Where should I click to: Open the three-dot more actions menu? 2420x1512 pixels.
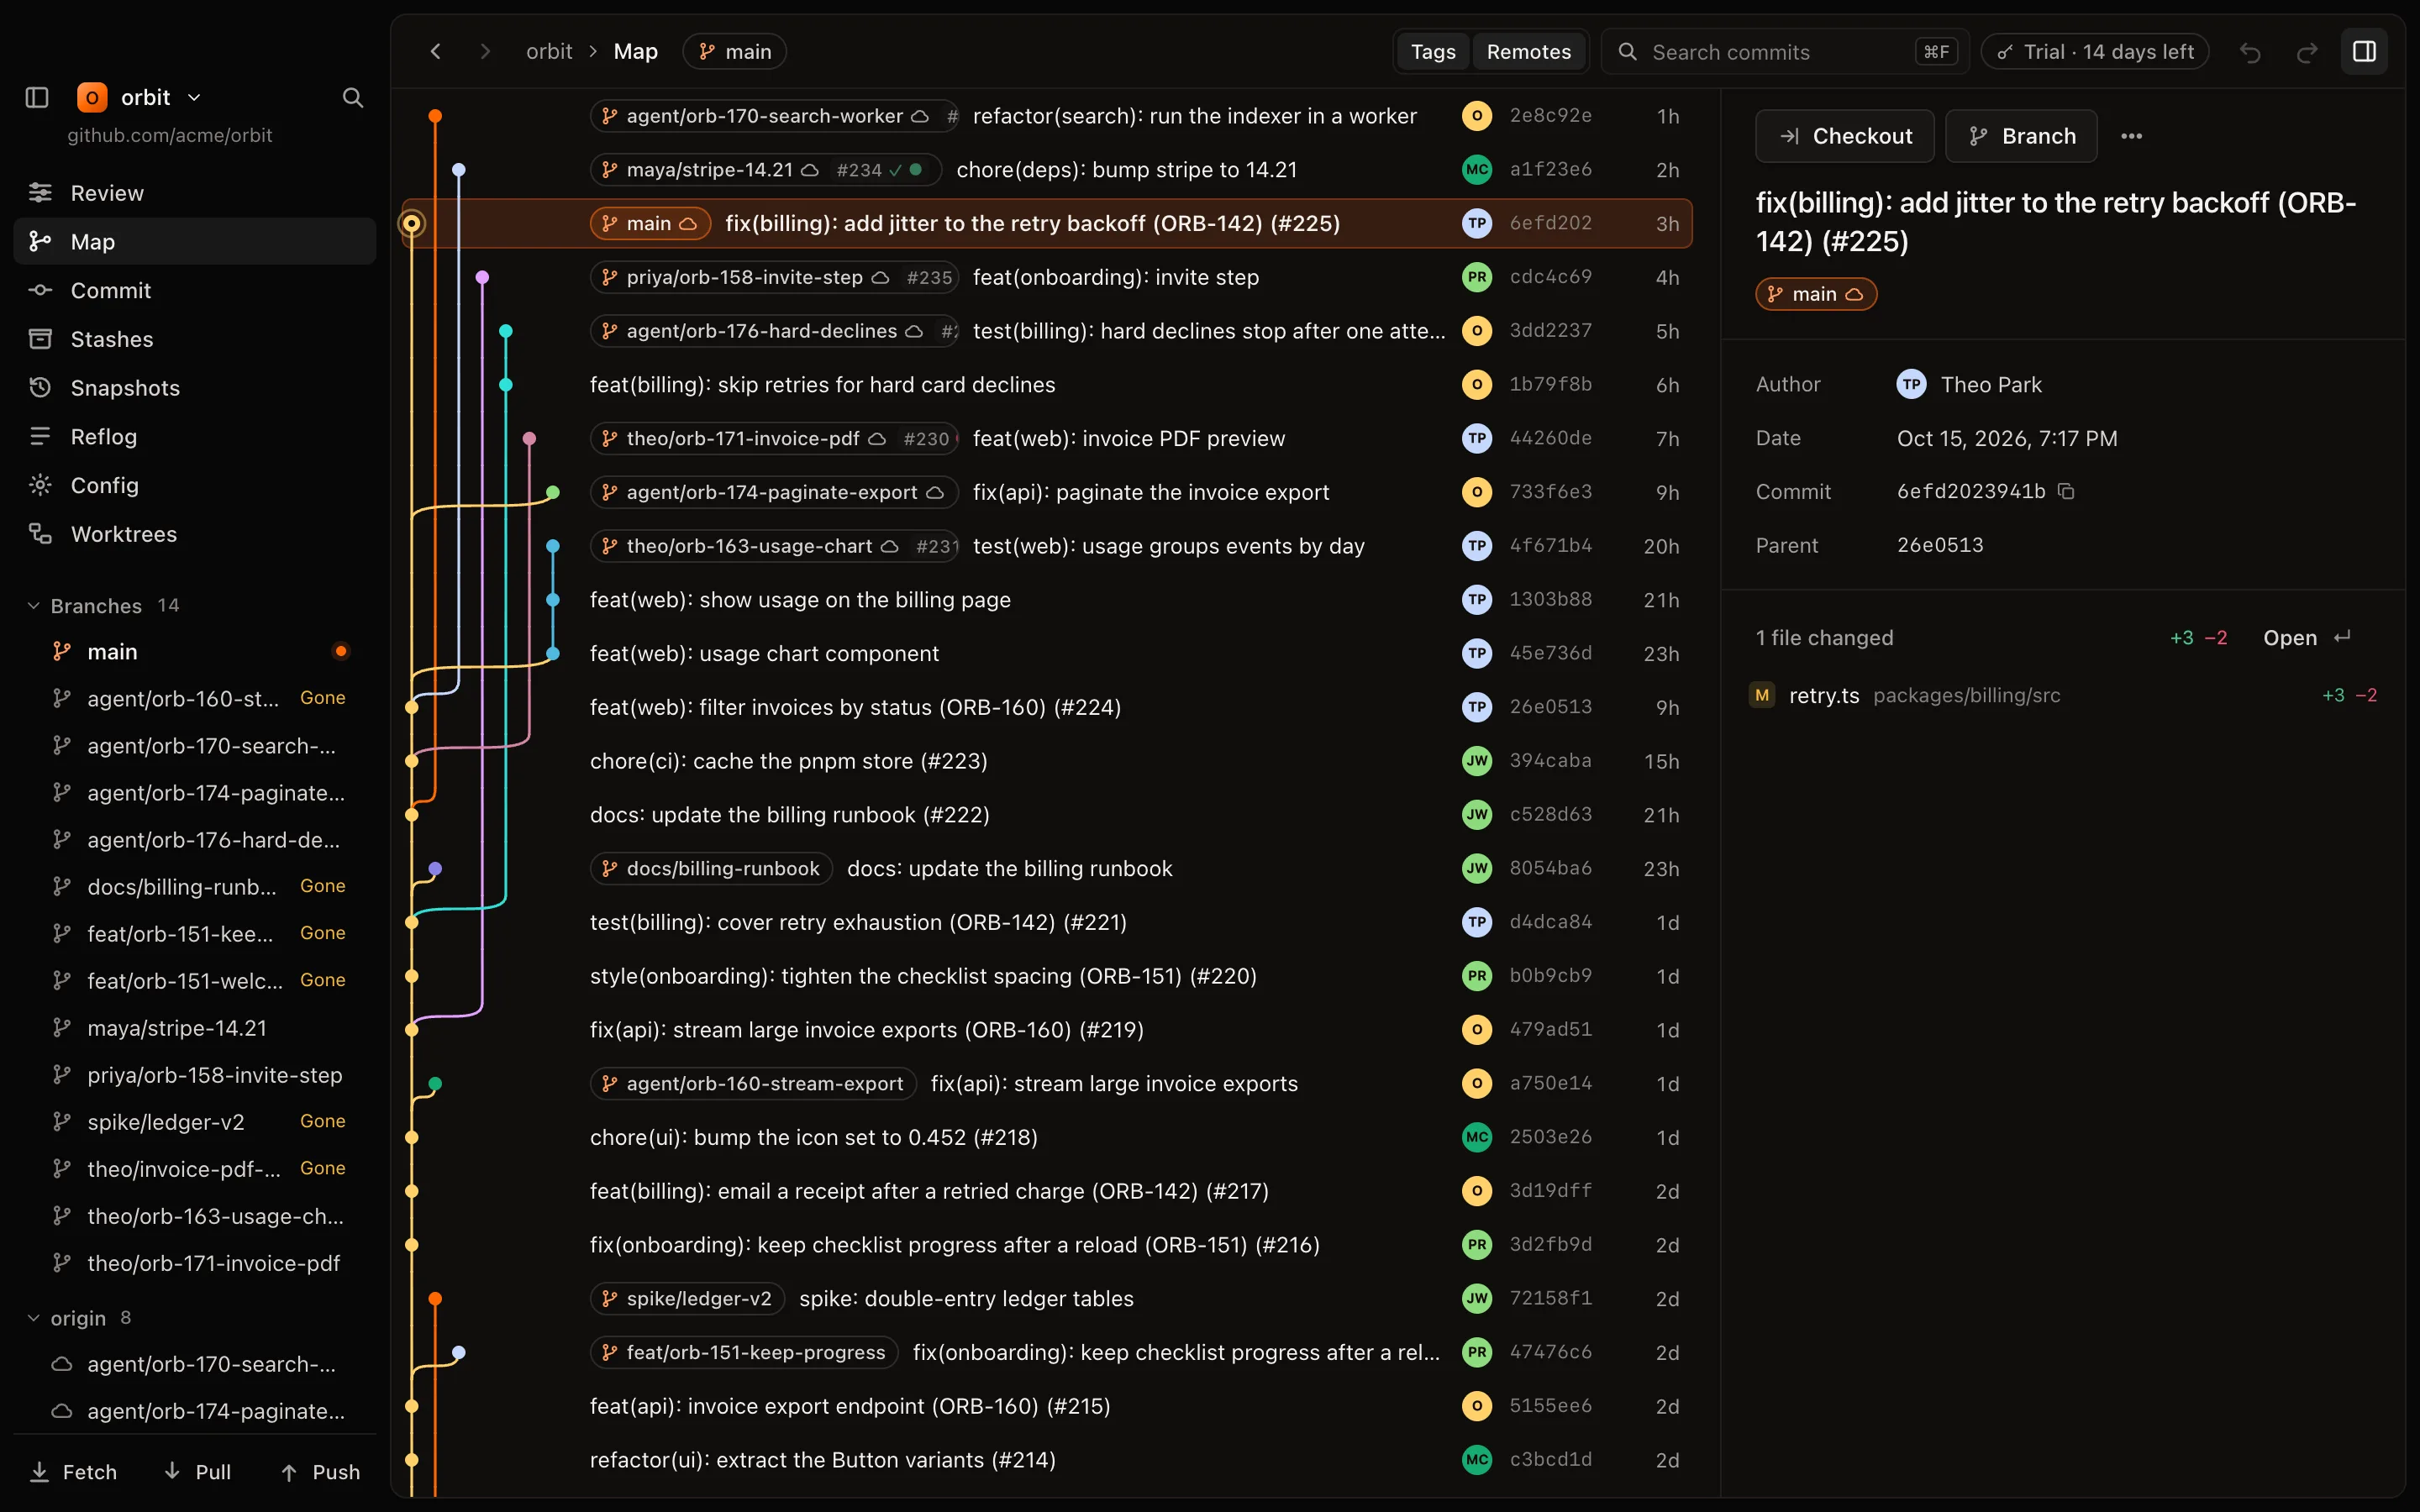click(2131, 136)
